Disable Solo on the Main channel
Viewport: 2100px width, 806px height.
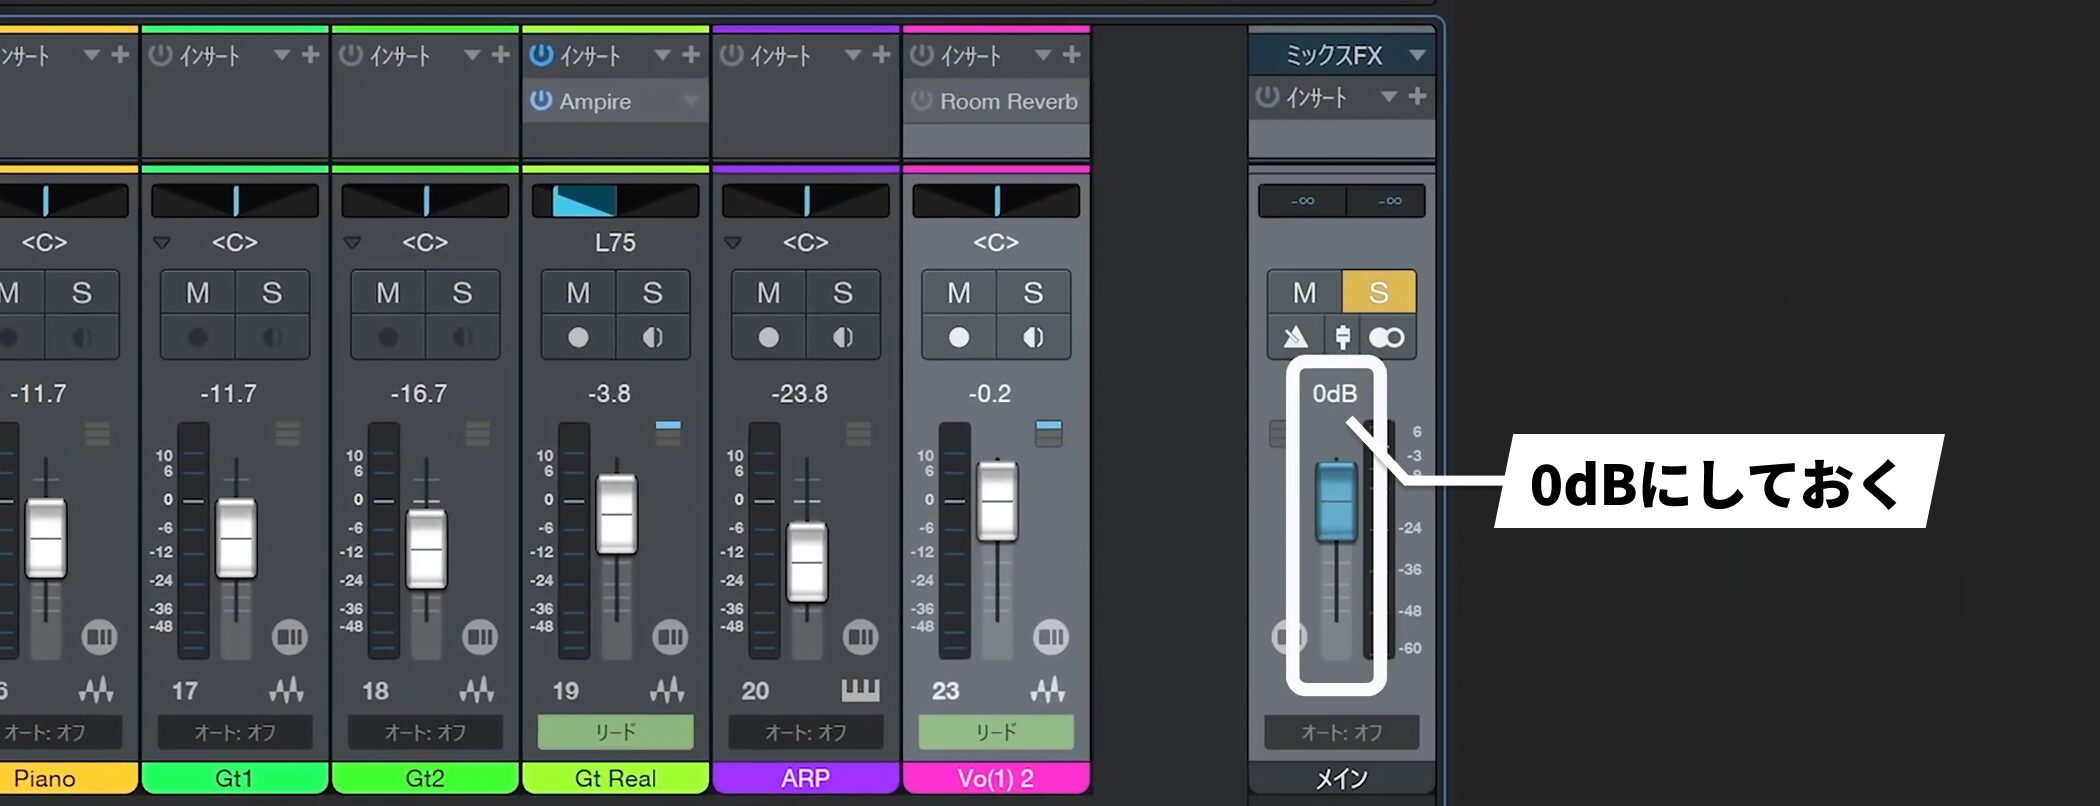pyautogui.click(x=1378, y=293)
